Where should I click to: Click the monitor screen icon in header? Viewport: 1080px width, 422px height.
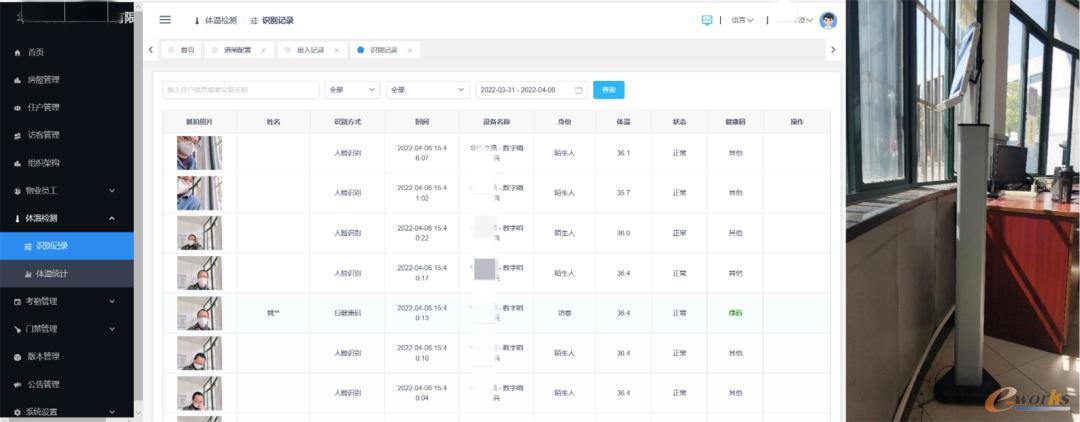(x=707, y=20)
